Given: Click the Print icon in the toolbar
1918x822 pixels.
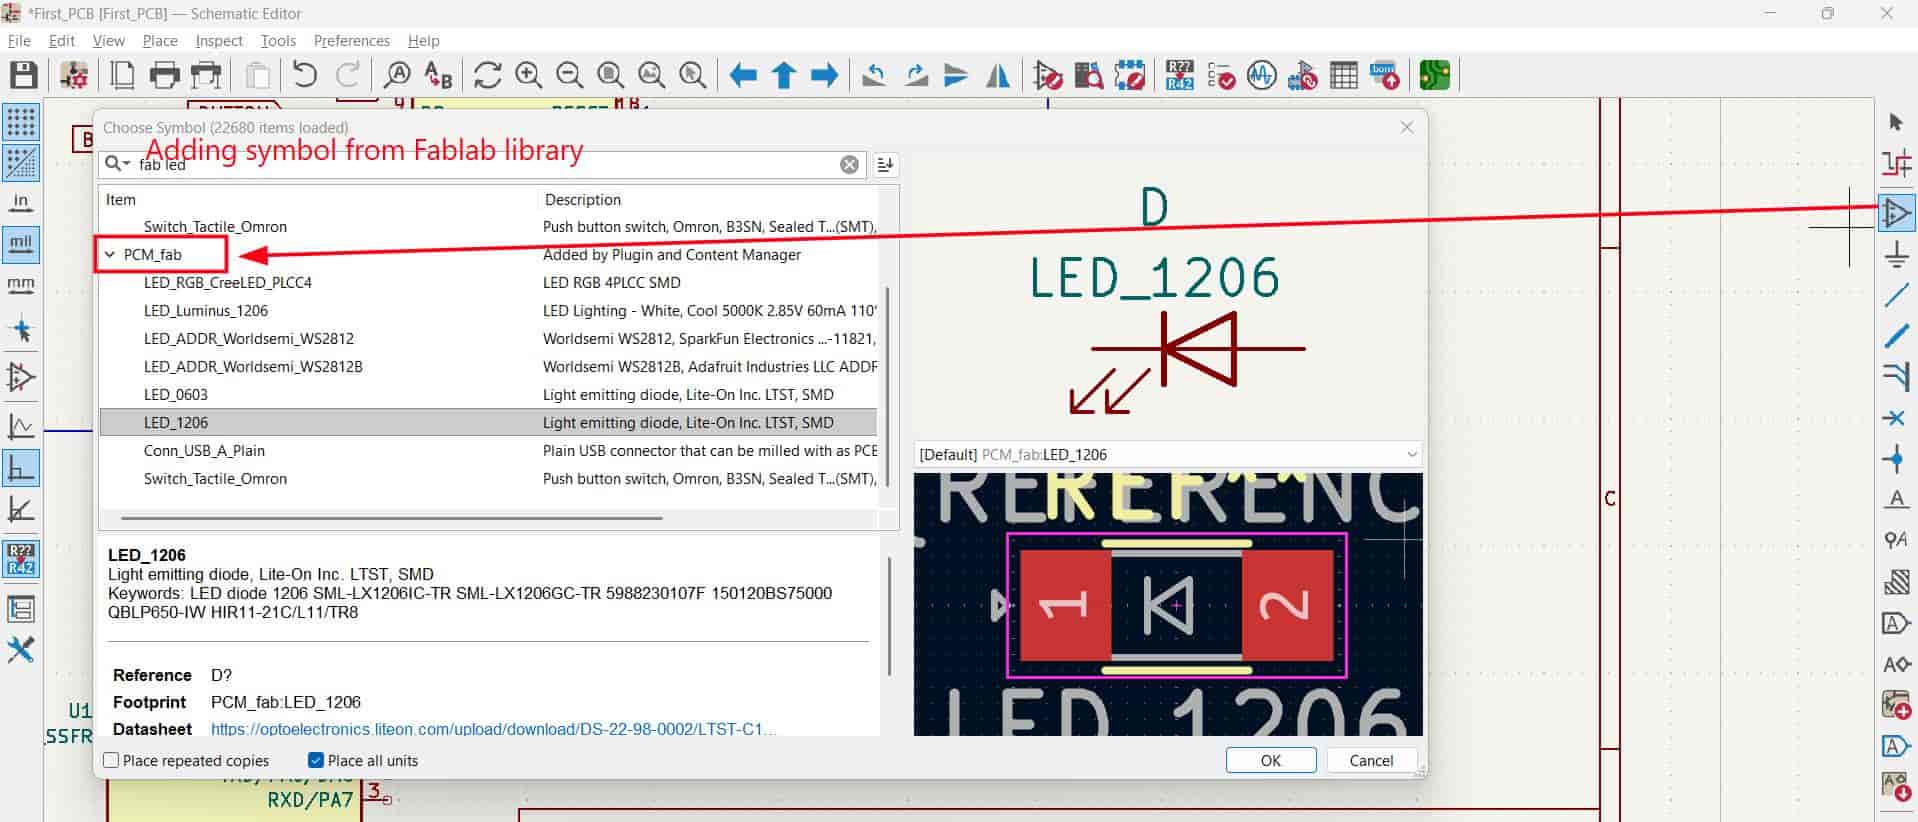Looking at the screenshot, I should 164,75.
